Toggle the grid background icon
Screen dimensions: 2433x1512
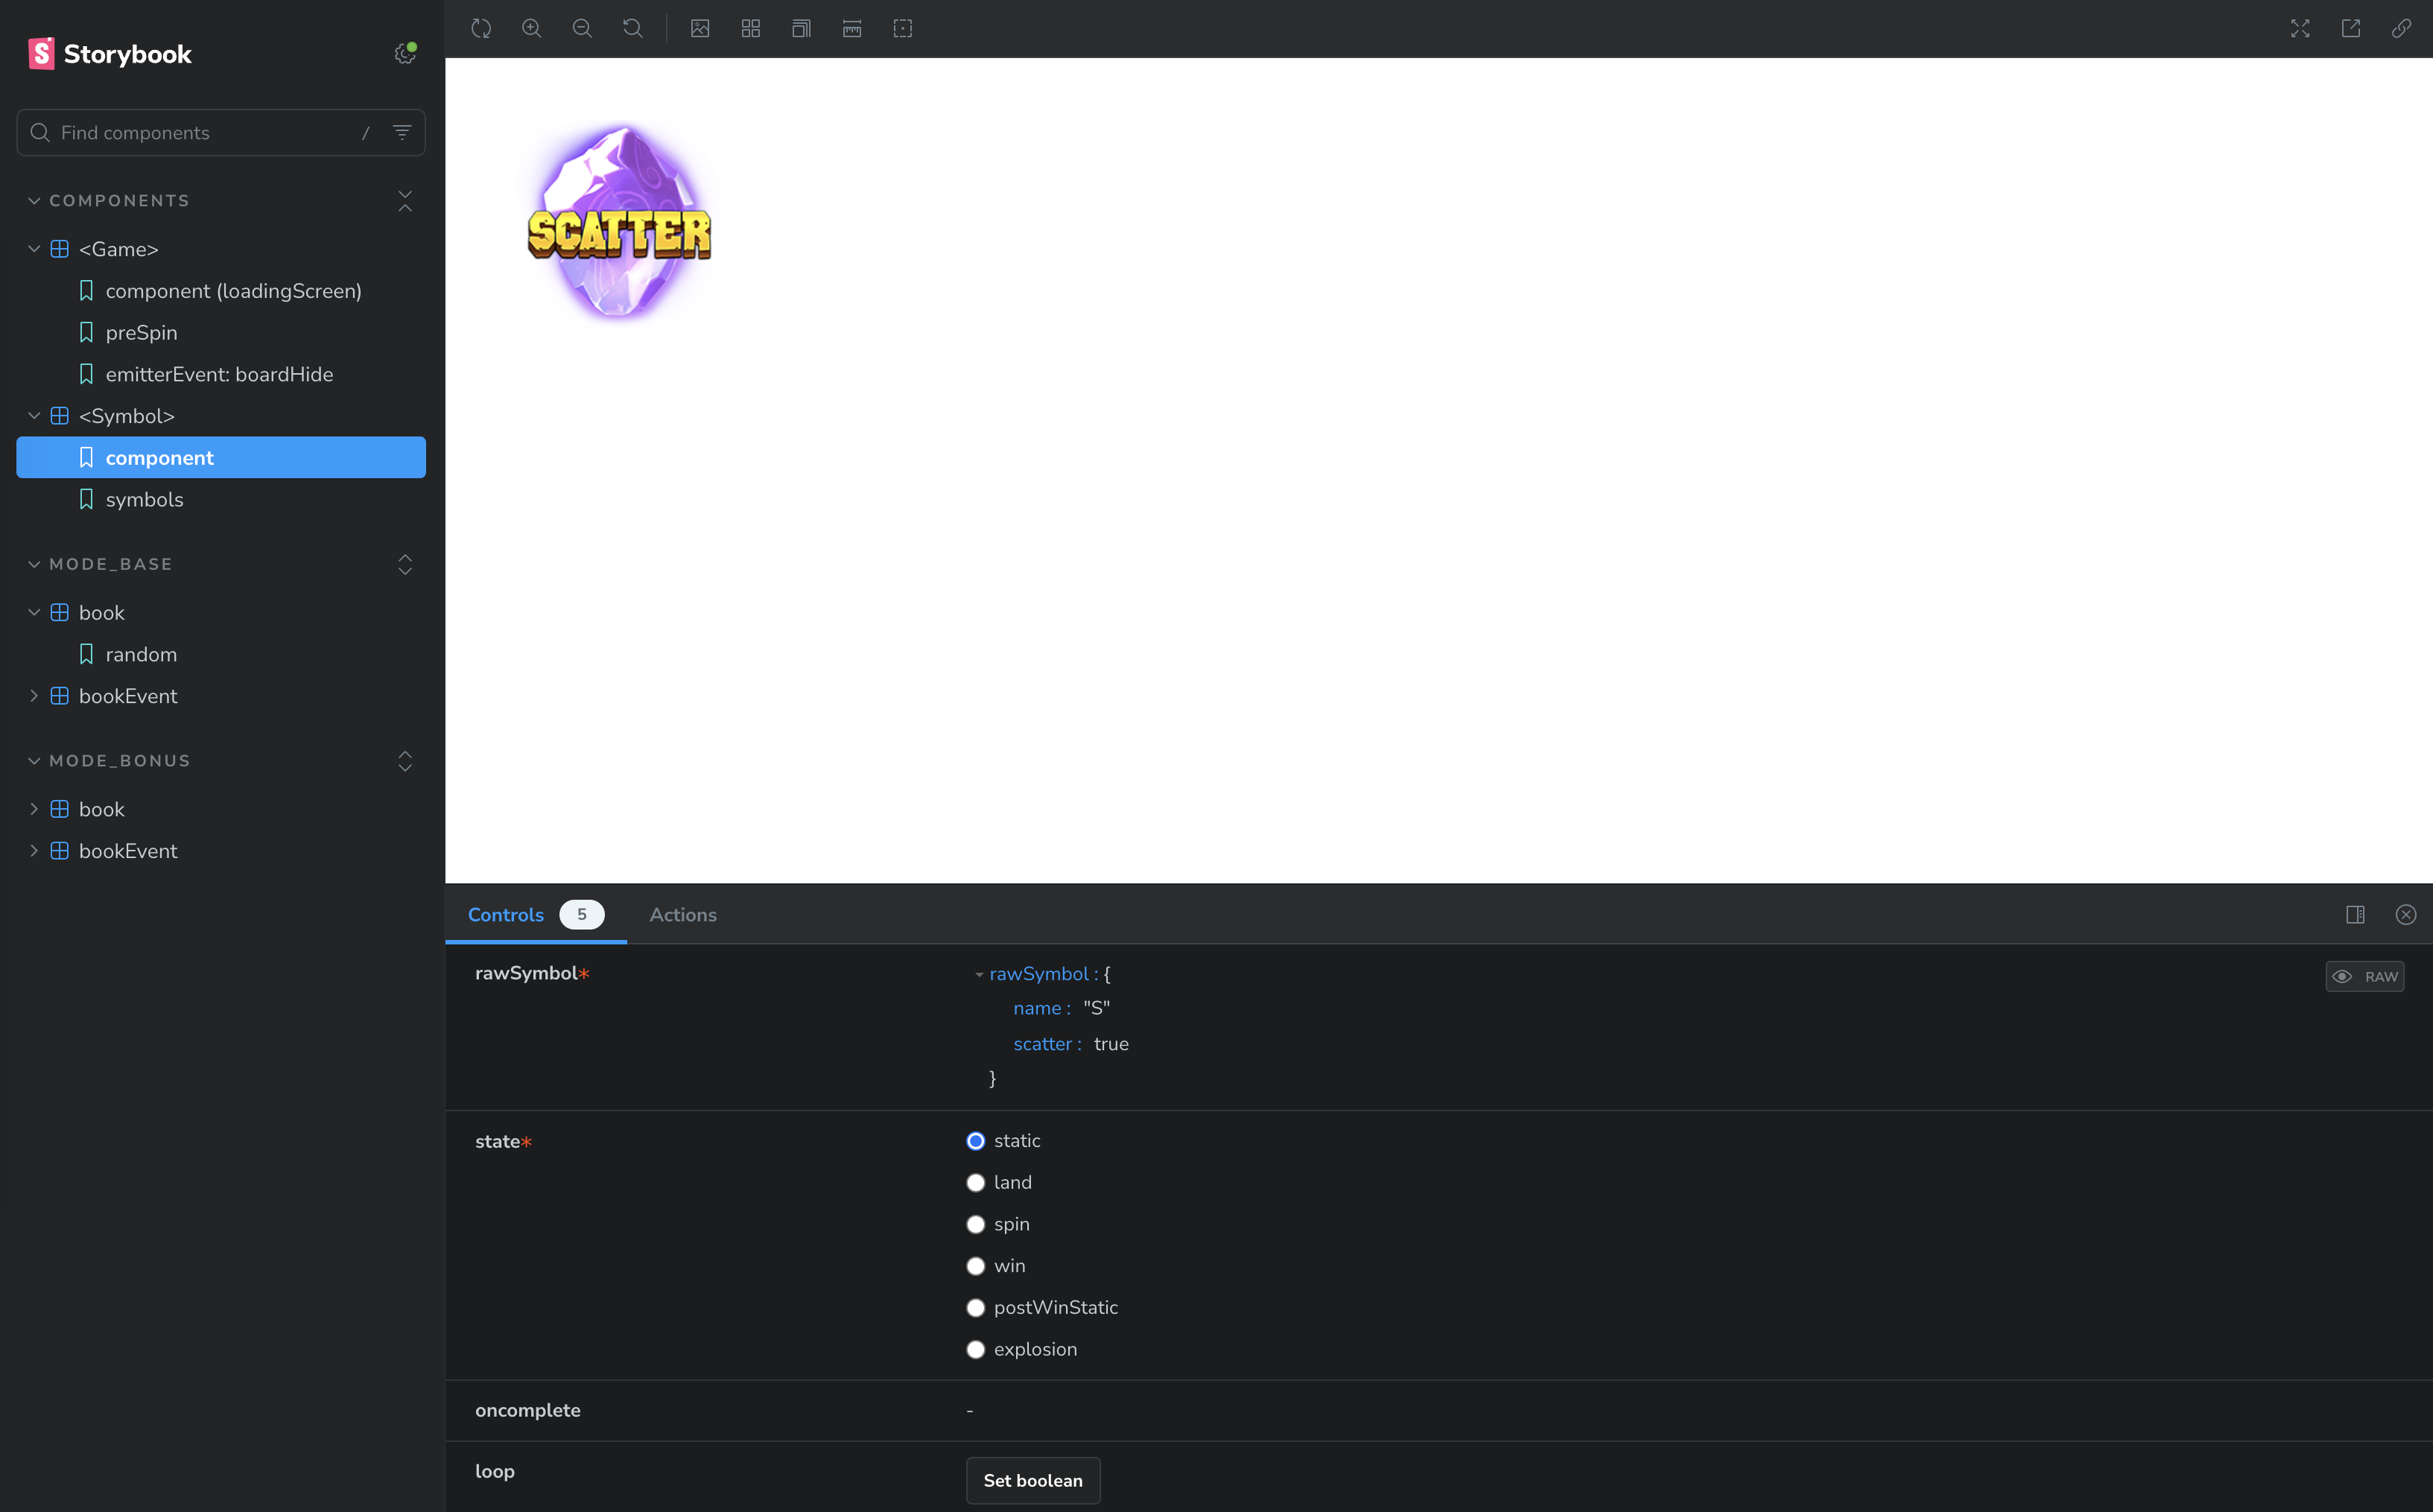(x=751, y=28)
